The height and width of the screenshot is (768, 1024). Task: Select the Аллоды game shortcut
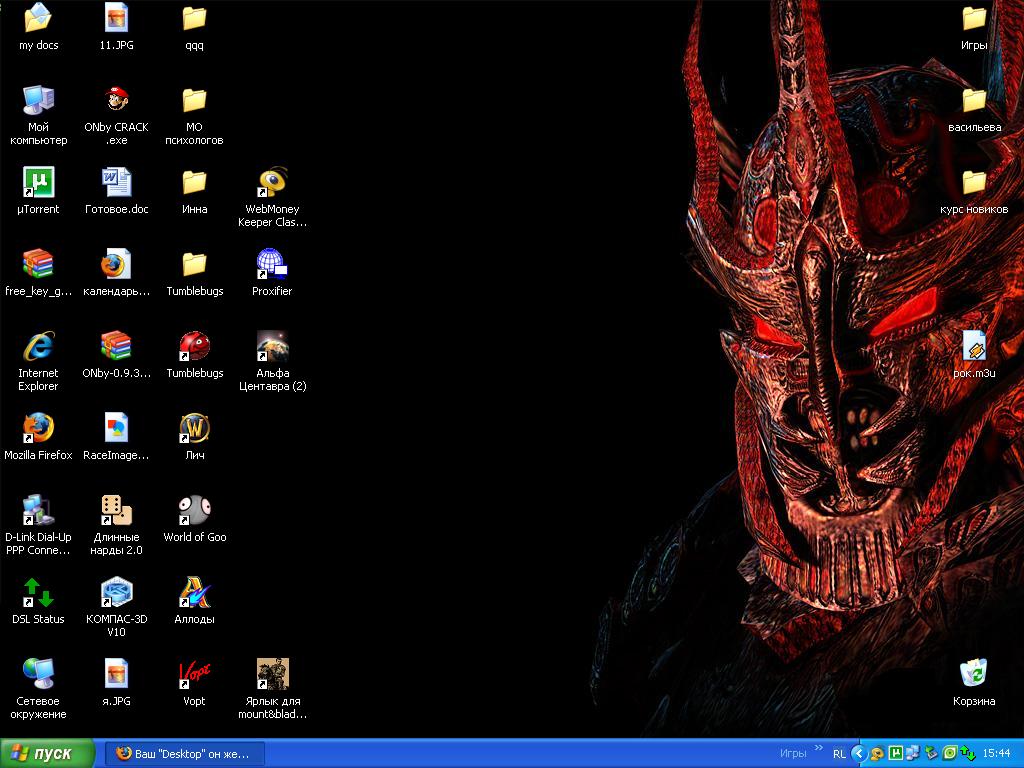(194, 592)
